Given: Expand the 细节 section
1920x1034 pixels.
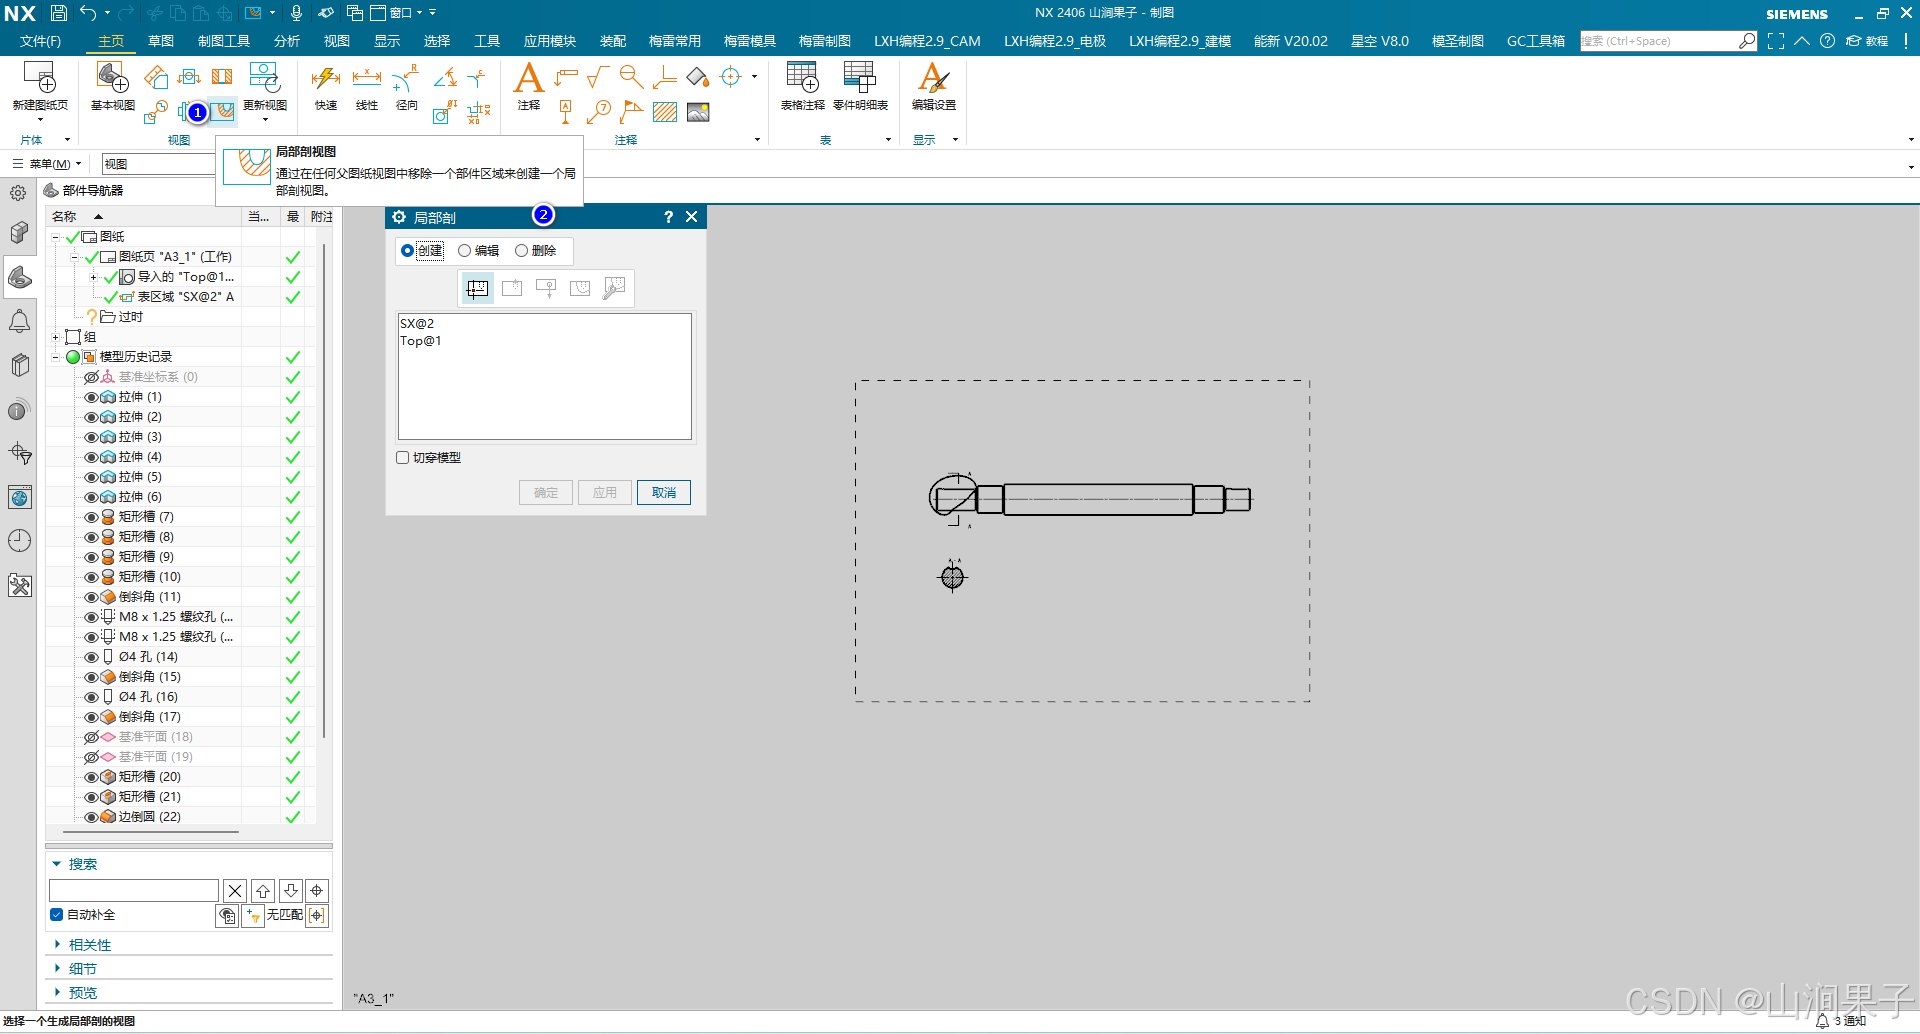Looking at the screenshot, I should click(x=57, y=969).
